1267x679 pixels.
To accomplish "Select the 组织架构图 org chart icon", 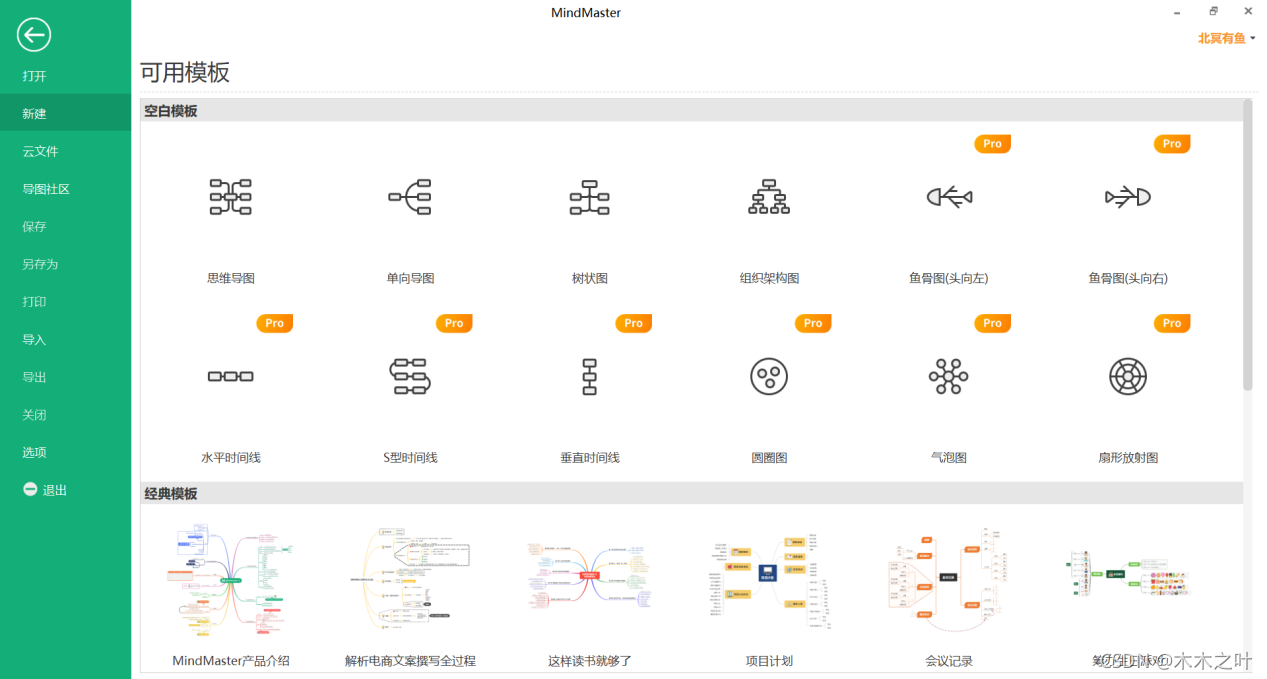I will (769, 197).
